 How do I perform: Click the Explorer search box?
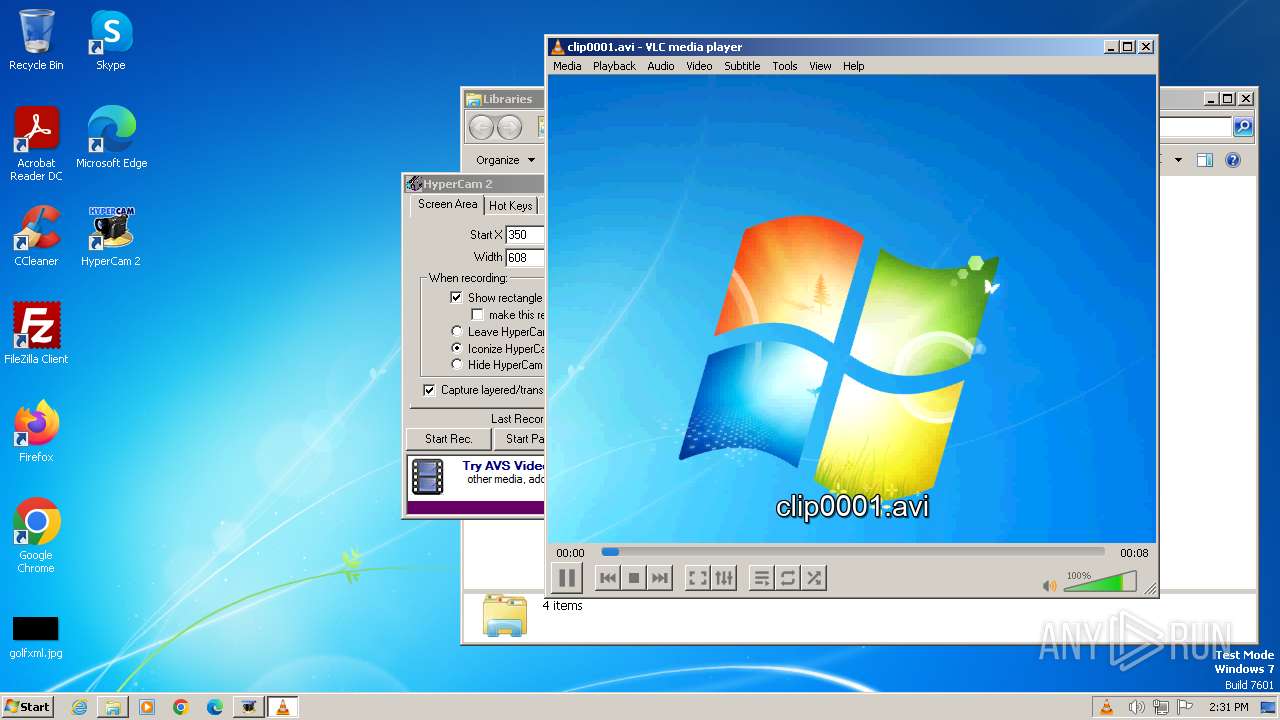1195,127
